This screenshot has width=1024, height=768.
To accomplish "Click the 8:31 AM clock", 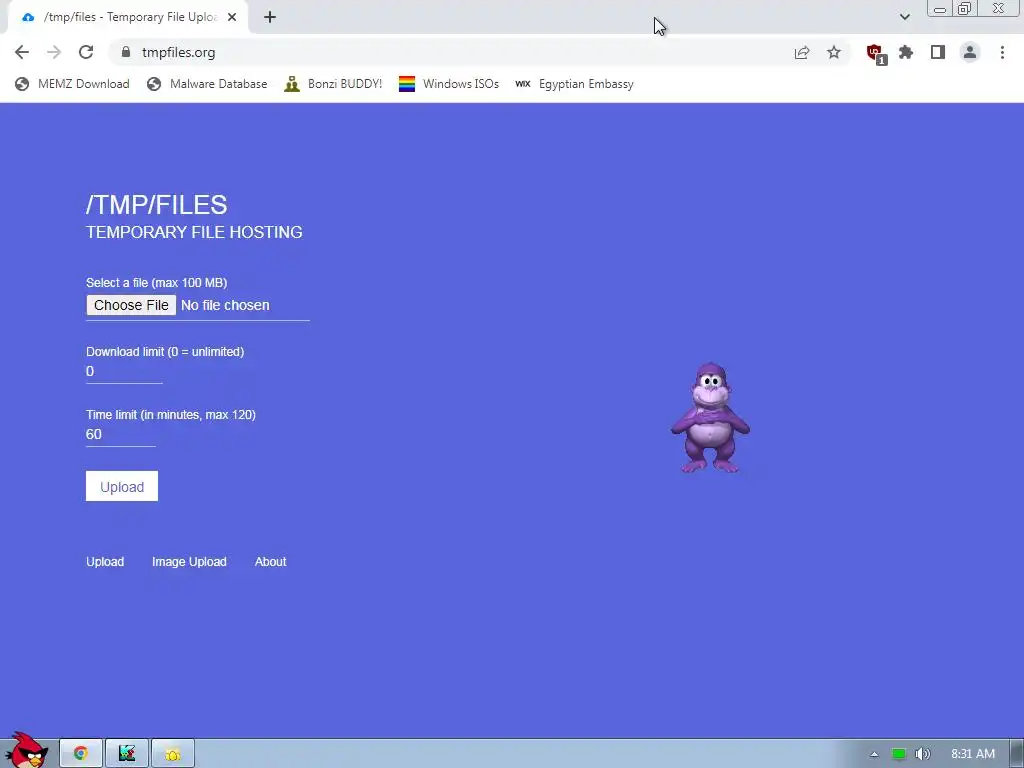I will coord(973,754).
